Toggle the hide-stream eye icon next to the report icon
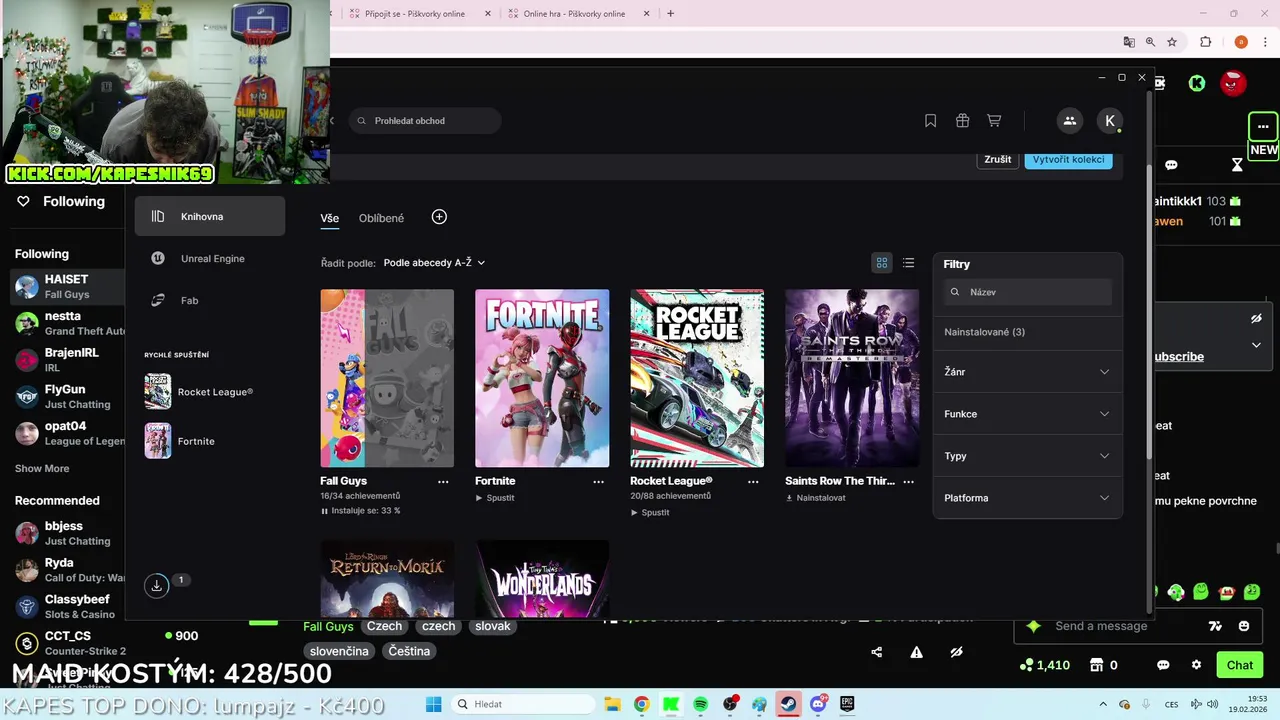 coord(956,652)
